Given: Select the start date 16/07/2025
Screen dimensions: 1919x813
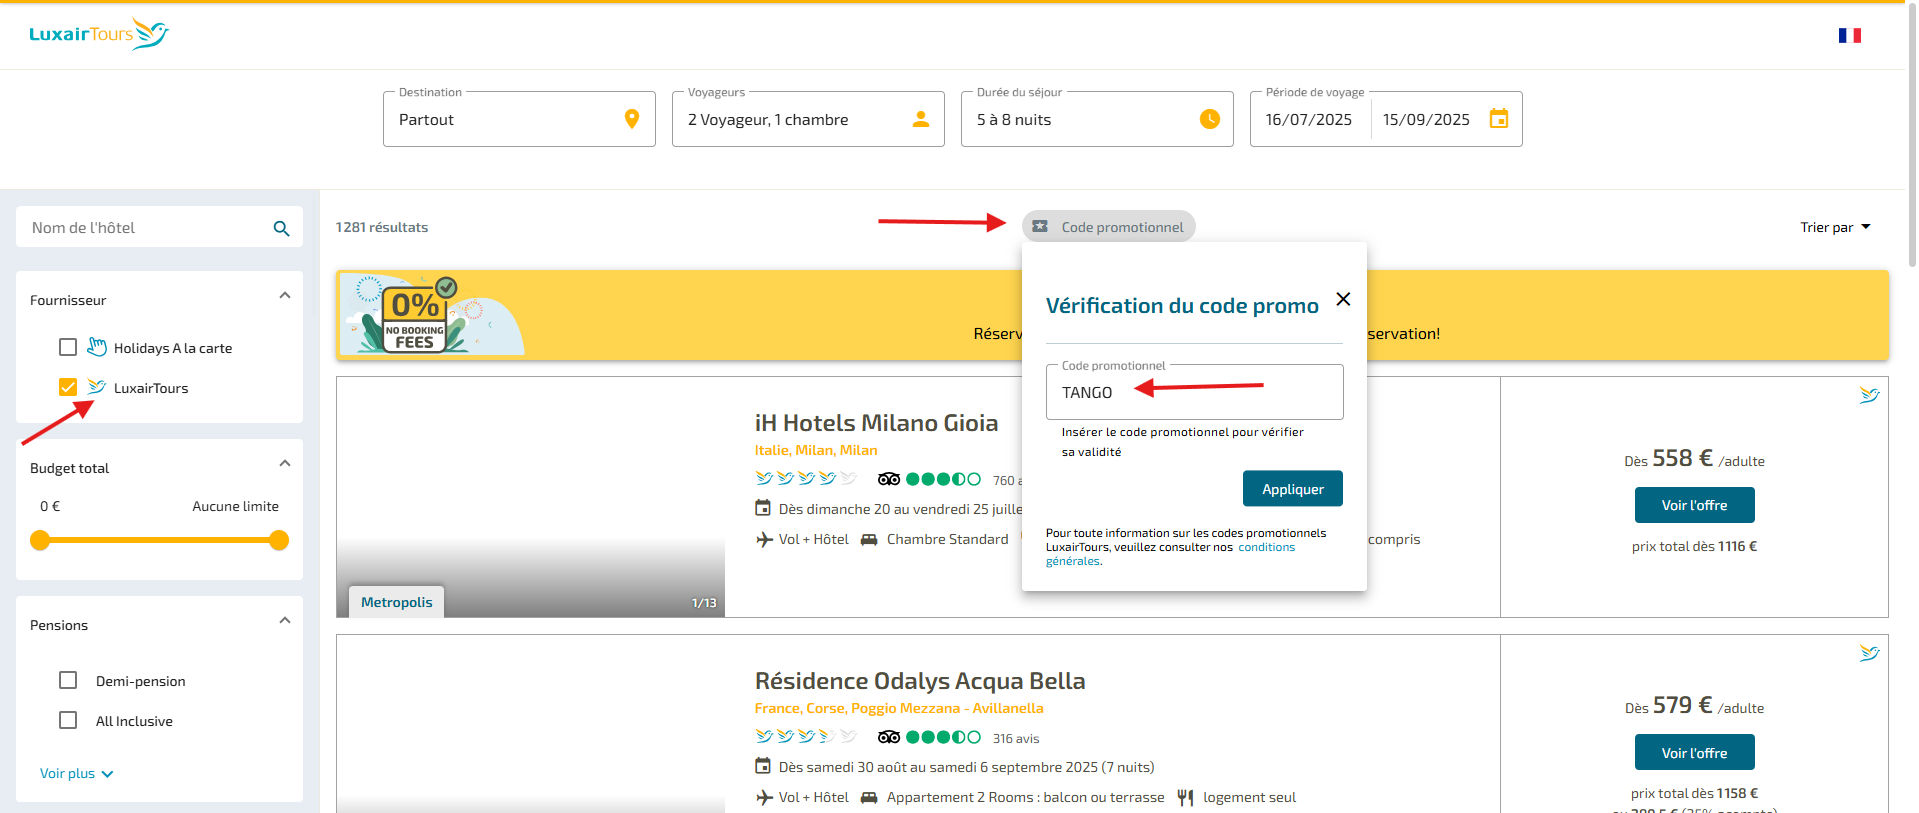Looking at the screenshot, I should [x=1308, y=120].
